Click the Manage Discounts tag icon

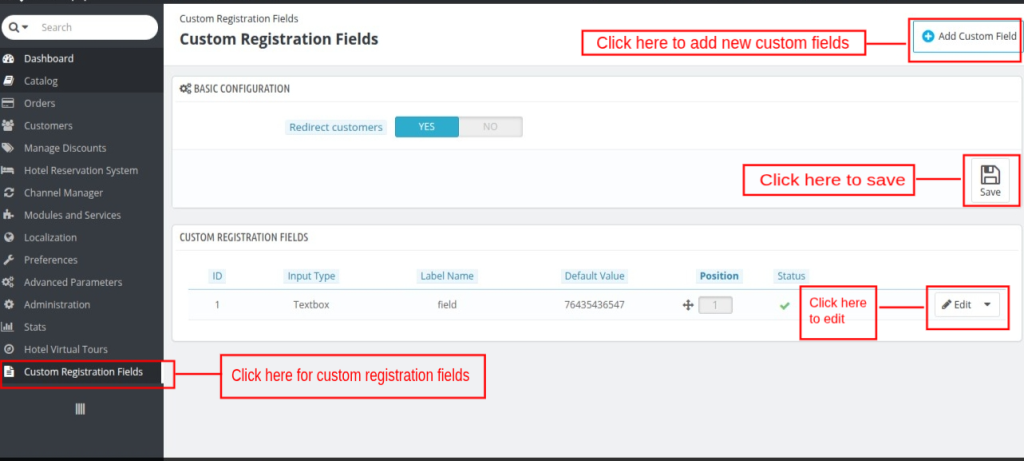(8, 148)
